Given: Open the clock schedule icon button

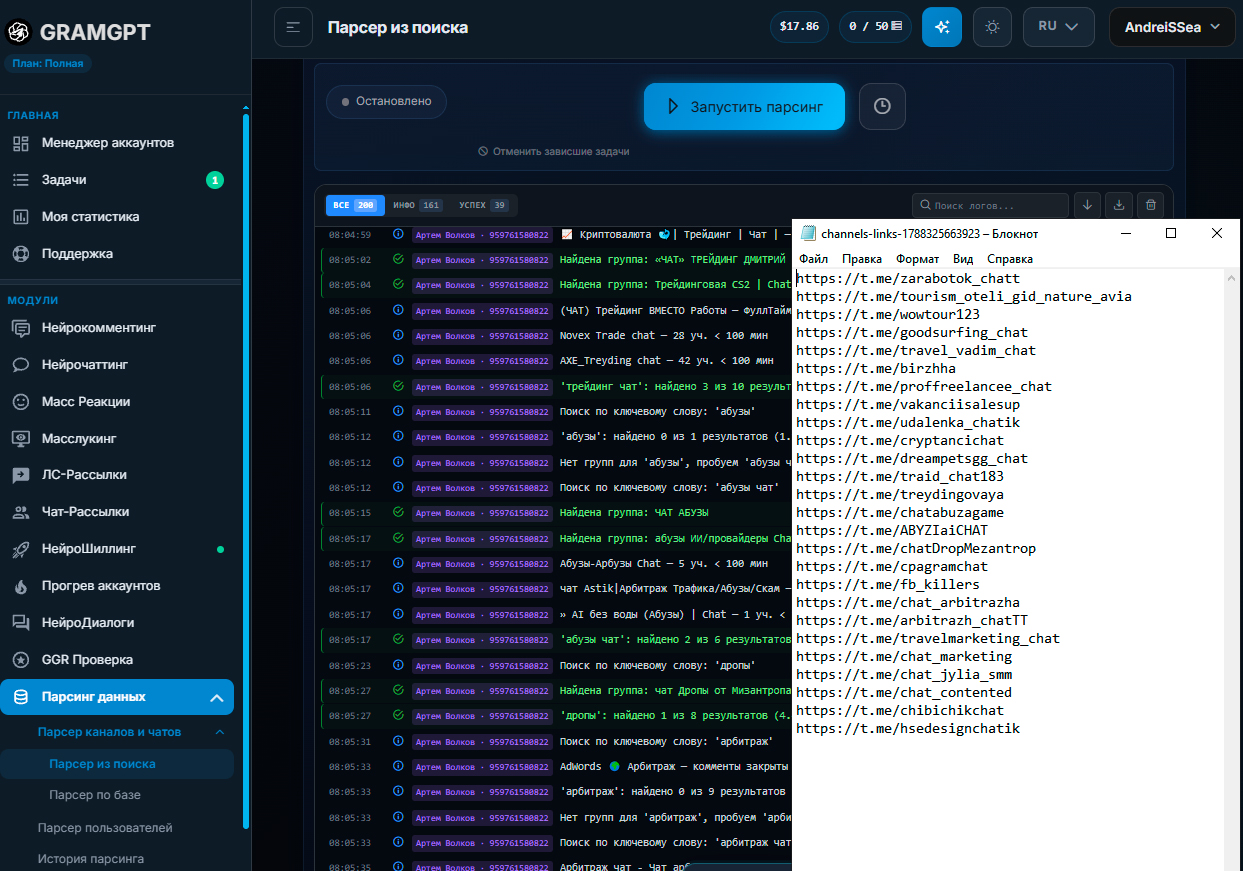Looking at the screenshot, I should (881, 106).
